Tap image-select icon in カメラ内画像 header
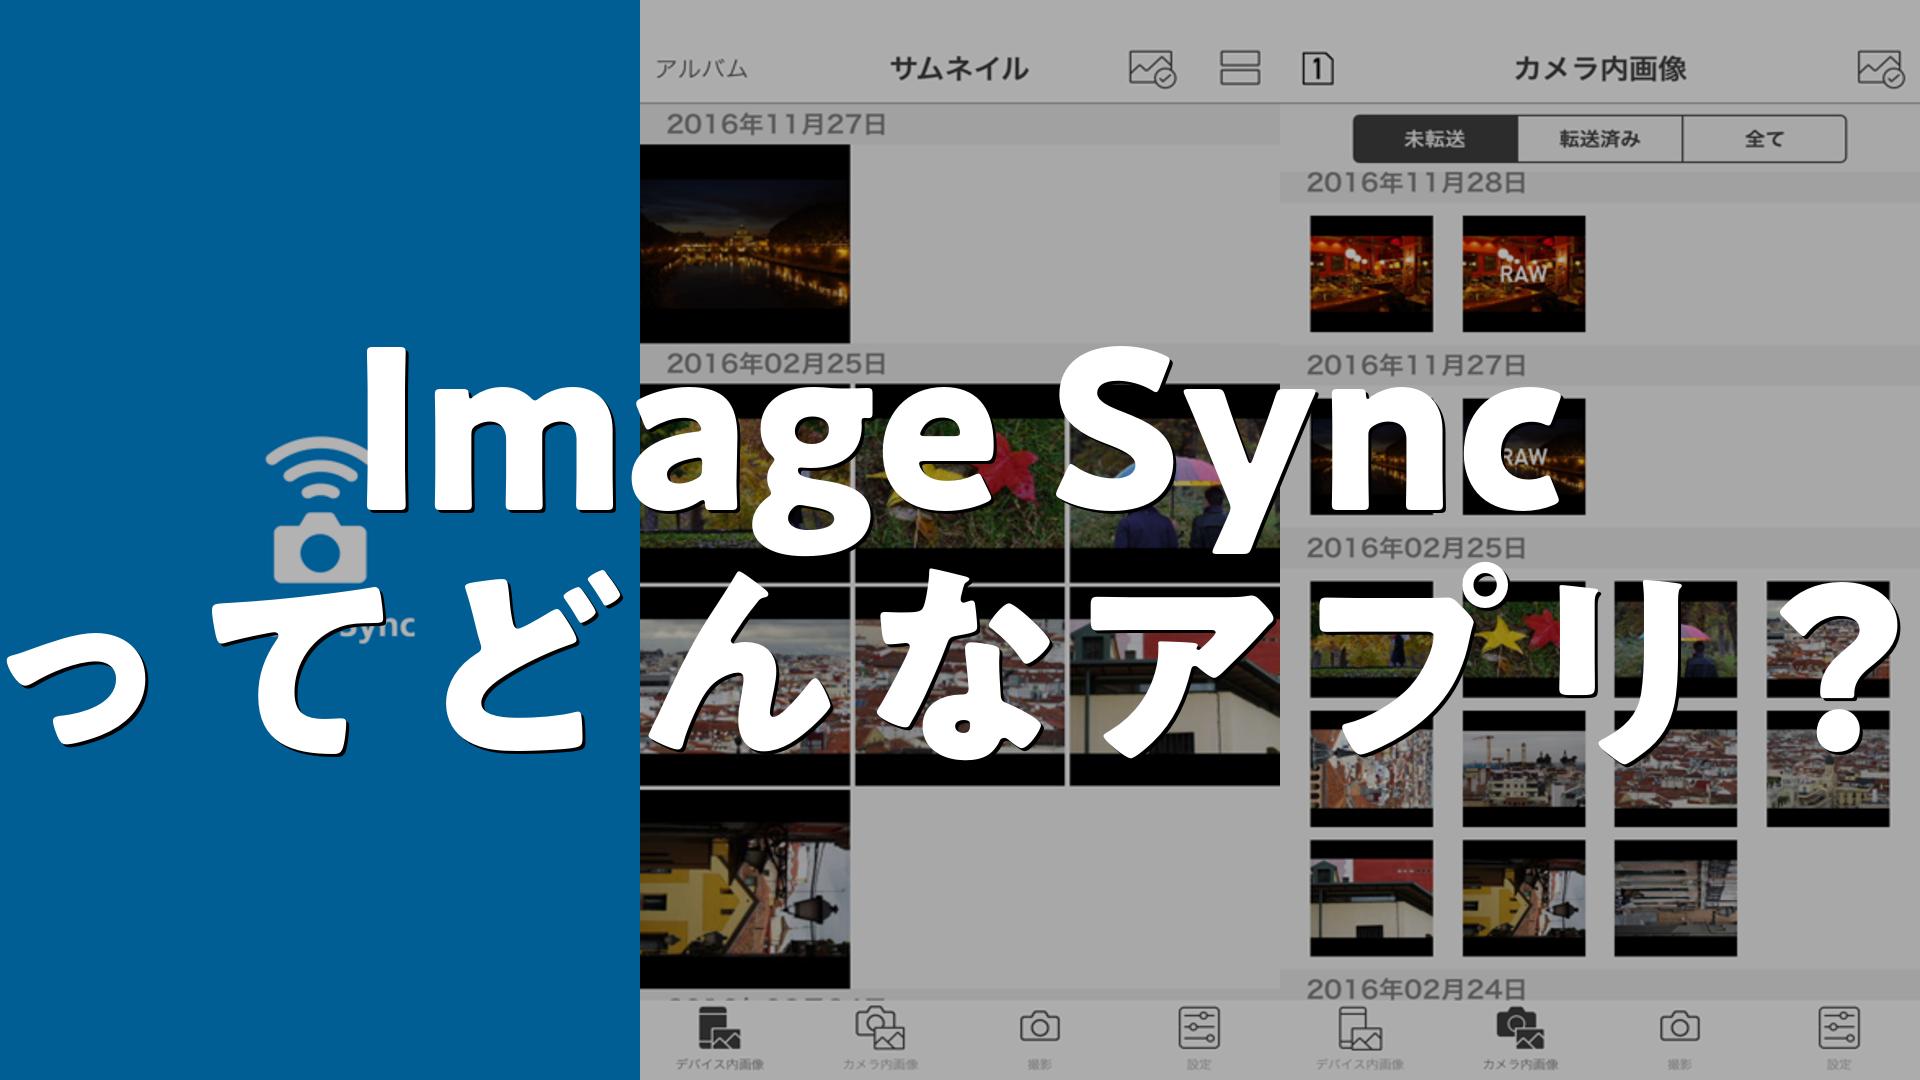This screenshot has height=1080, width=1920. [1881, 69]
